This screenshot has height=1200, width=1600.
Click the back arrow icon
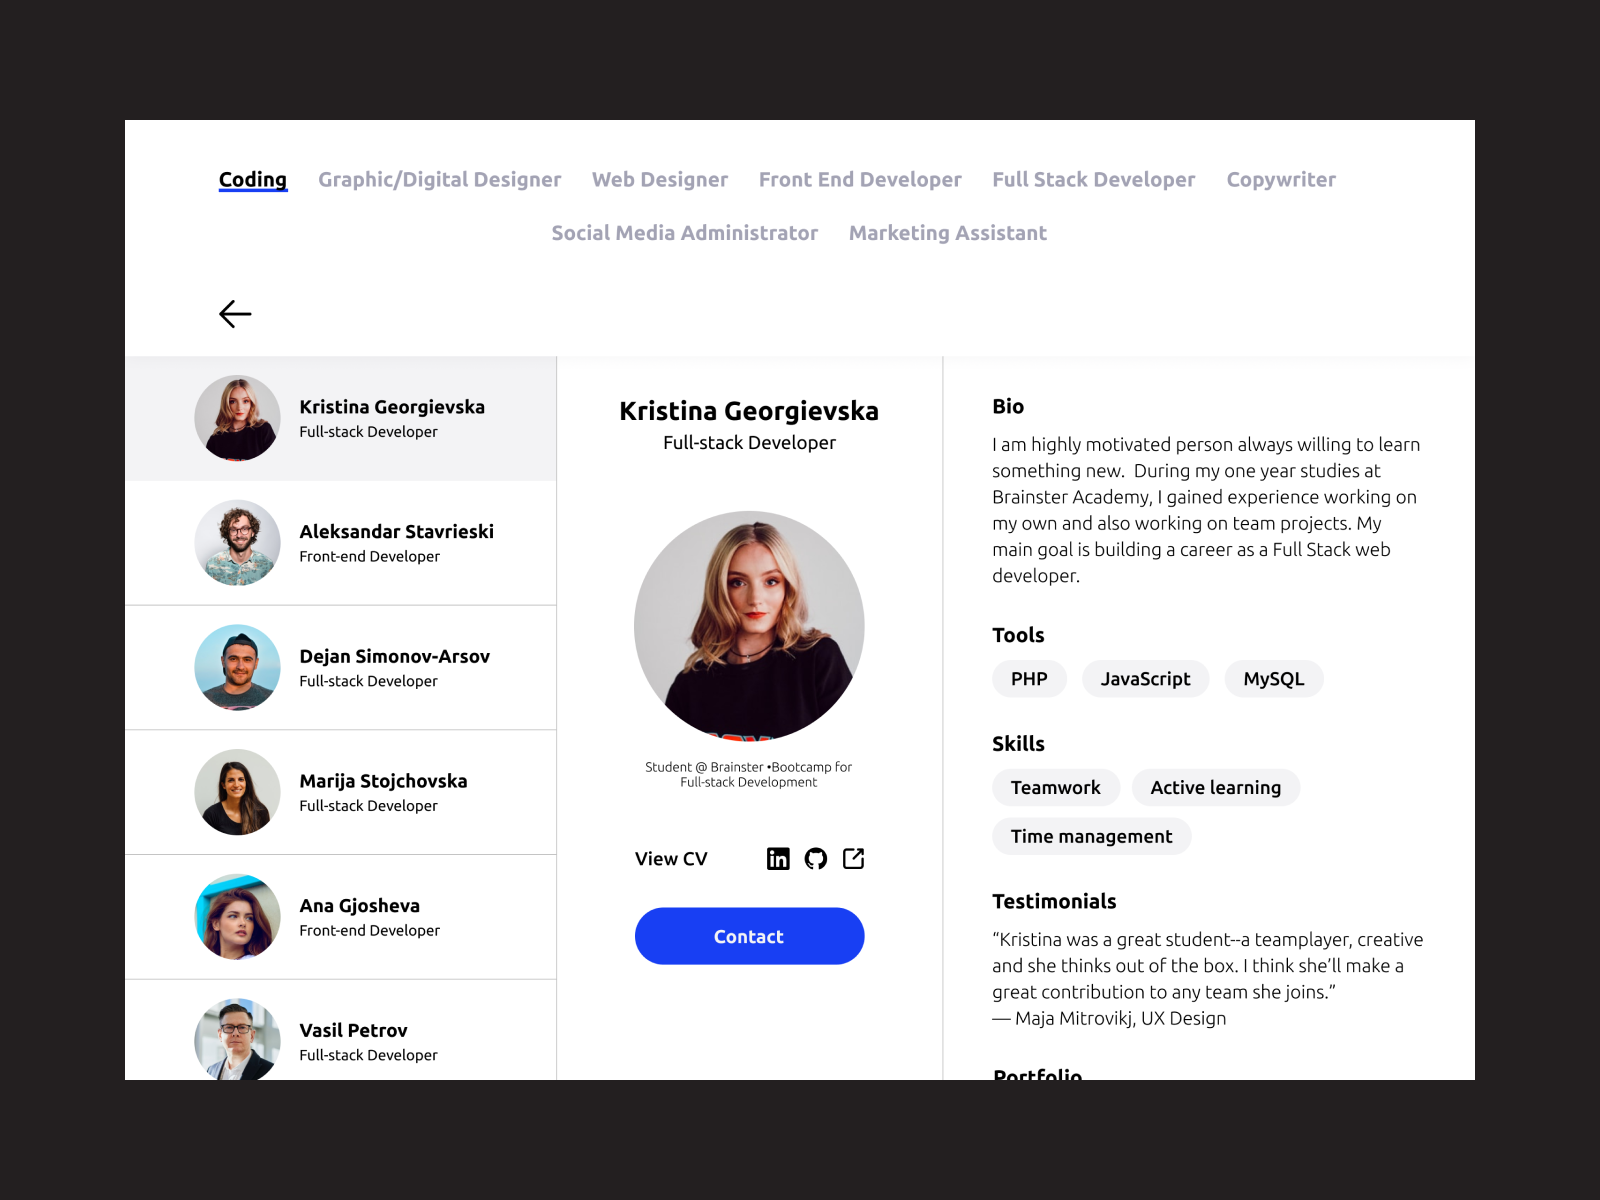coord(235,314)
